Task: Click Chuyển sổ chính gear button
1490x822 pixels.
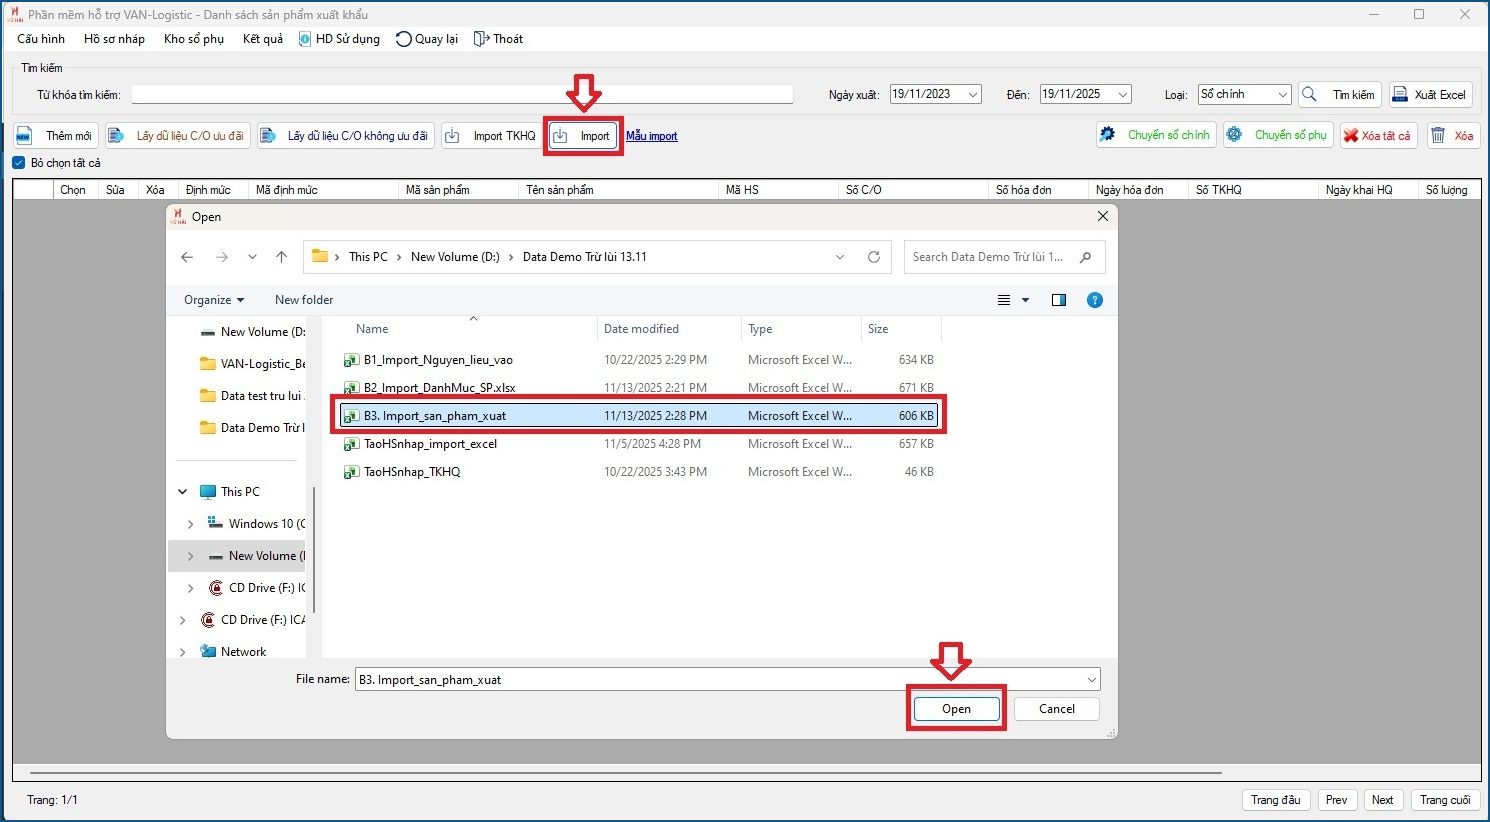Action: 1156,135
